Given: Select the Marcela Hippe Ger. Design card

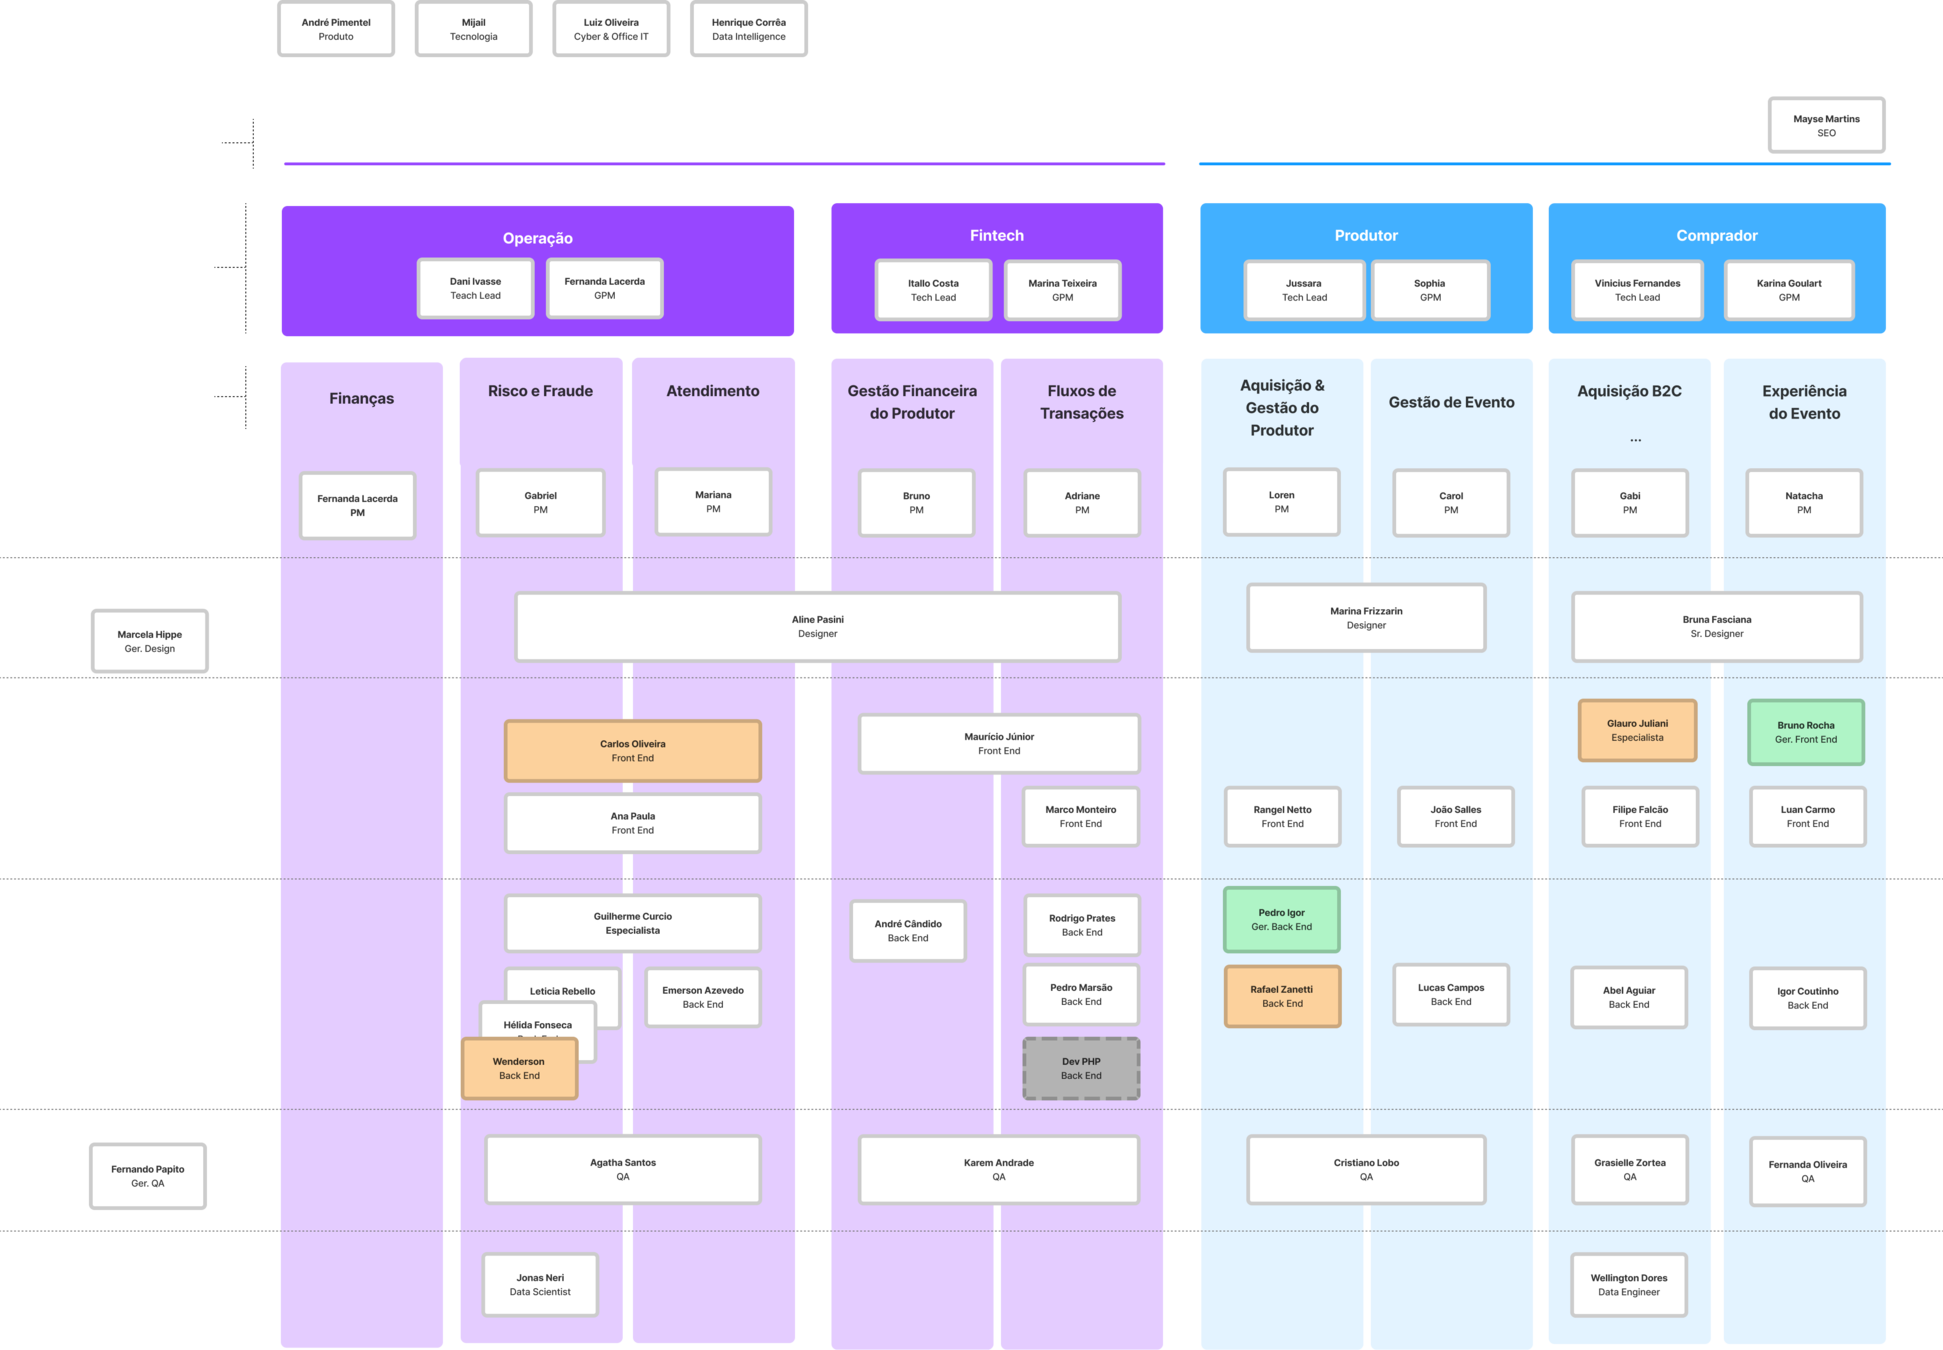Looking at the screenshot, I should (x=150, y=641).
